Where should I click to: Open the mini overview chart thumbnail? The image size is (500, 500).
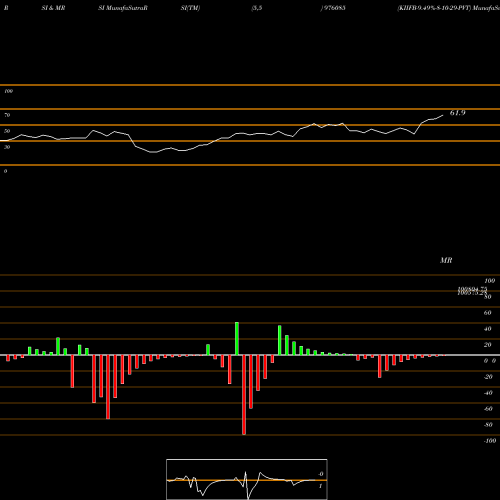247,479
